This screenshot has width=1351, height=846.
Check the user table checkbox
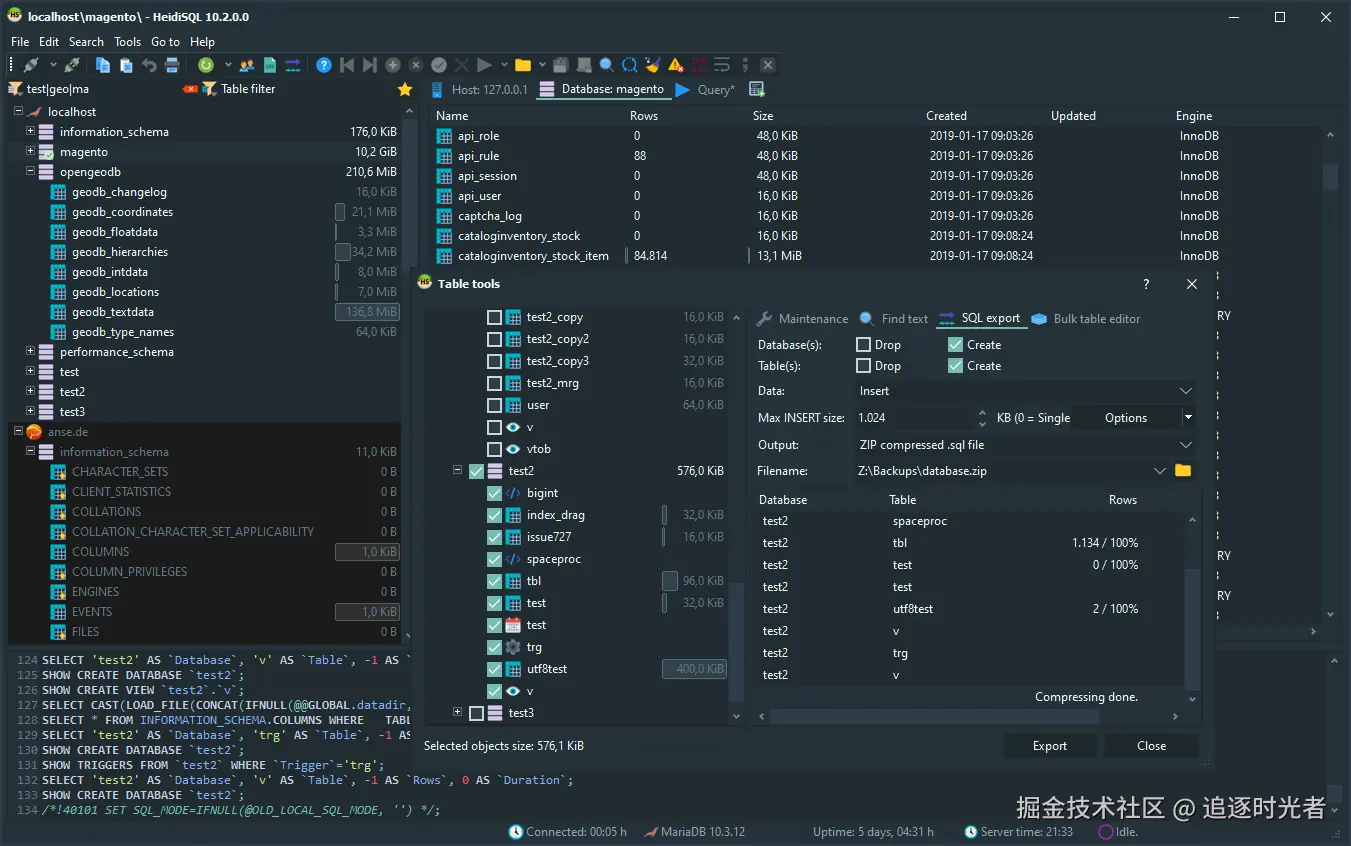click(494, 405)
